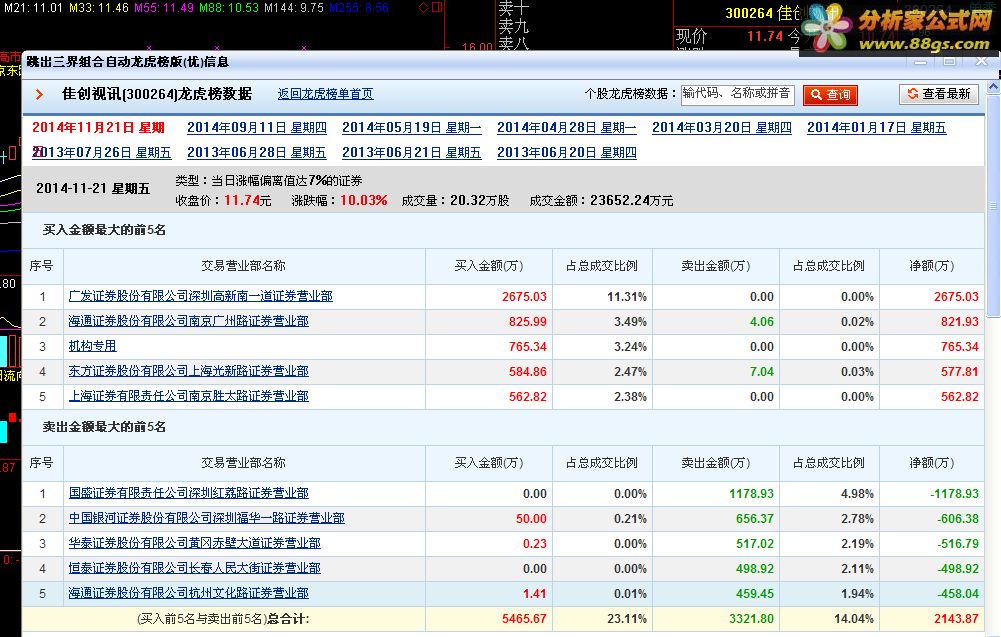Click total net amount 2143.87
Image resolution: width=1001 pixels, height=637 pixels.
(x=956, y=618)
